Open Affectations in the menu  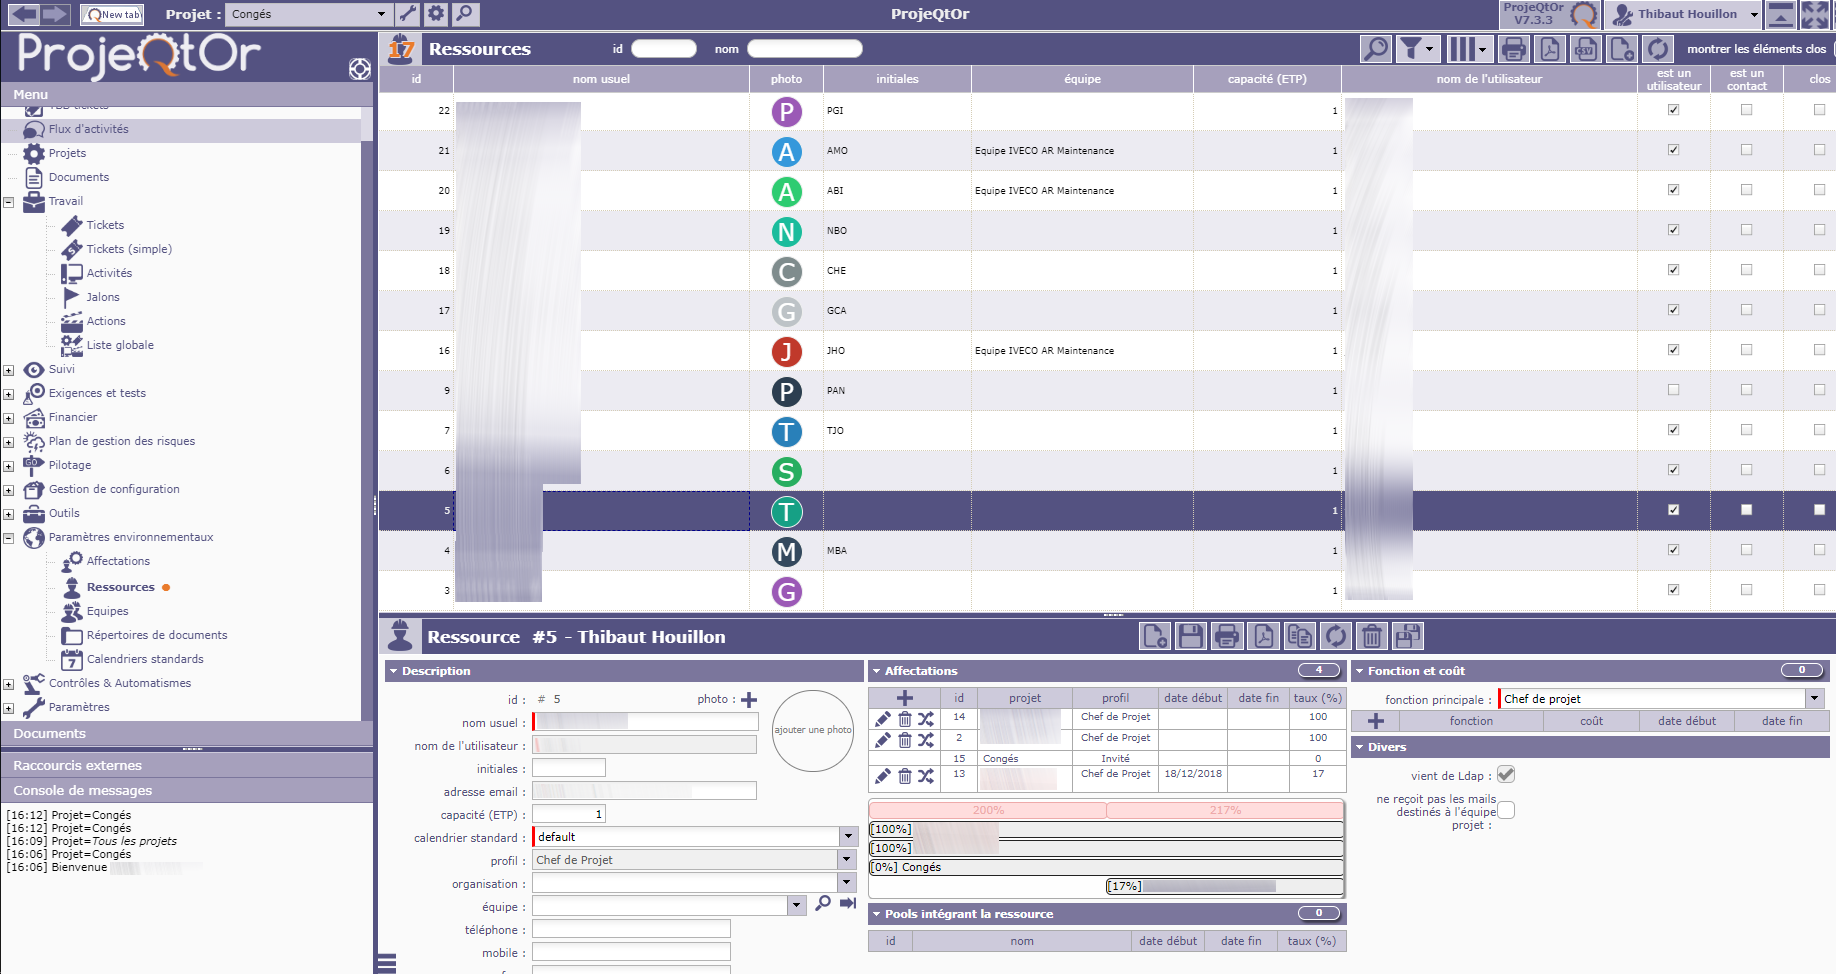tap(118, 561)
